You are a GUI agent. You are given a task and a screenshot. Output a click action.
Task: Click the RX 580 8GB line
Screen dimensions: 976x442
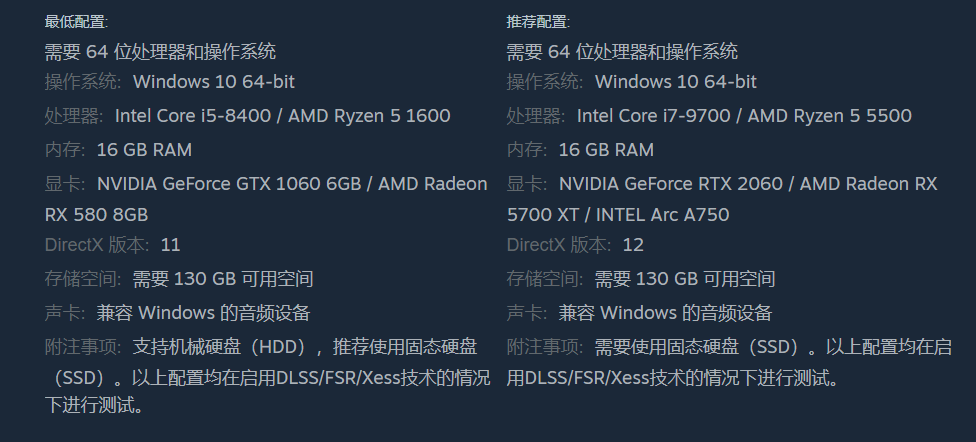pos(96,215)
